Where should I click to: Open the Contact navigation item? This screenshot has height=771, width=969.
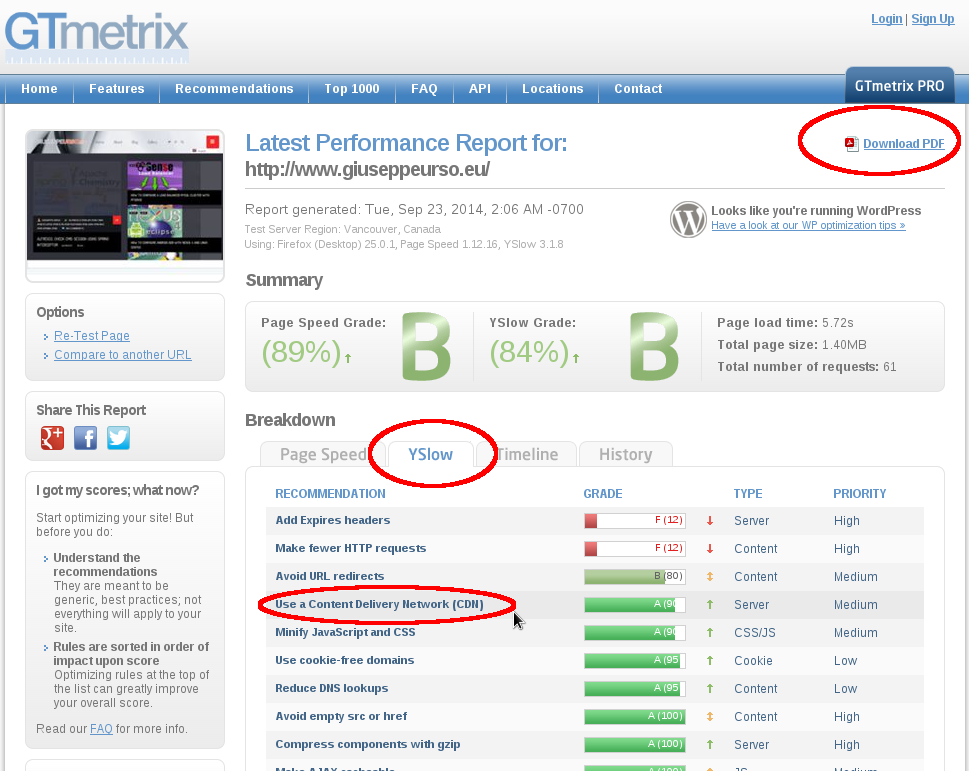coord(638,89)
